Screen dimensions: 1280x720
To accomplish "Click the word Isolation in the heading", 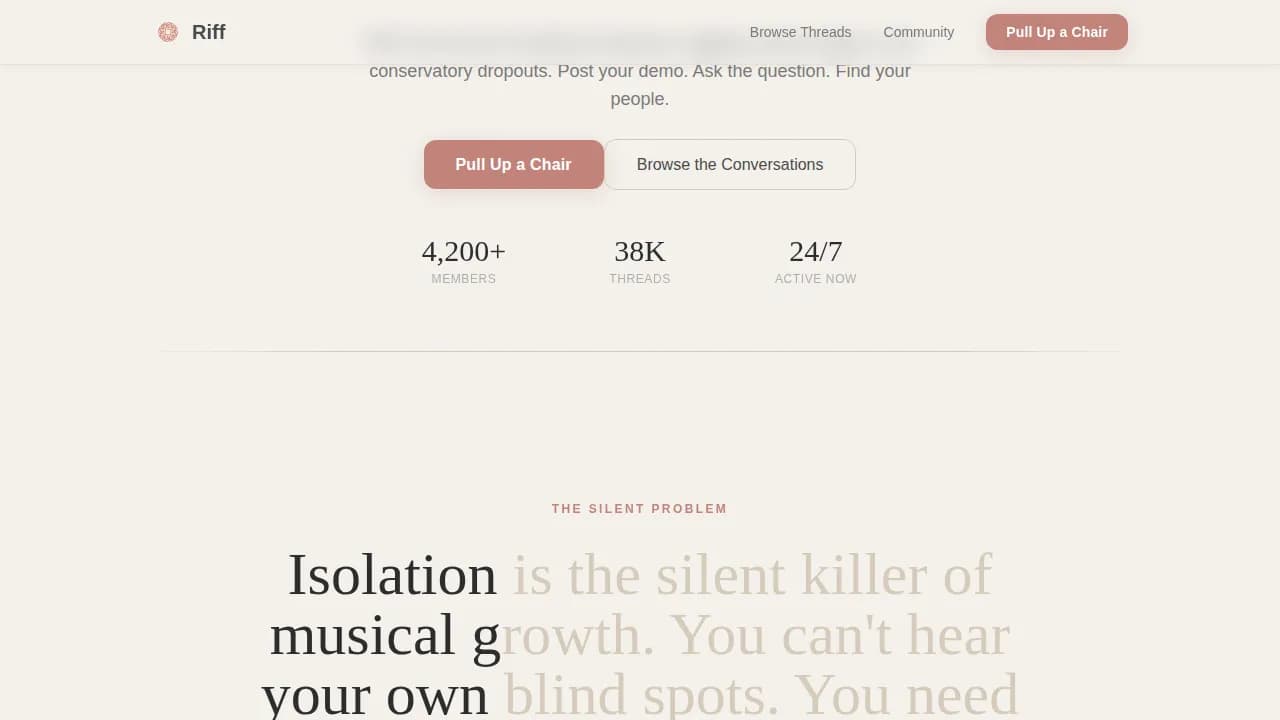I will click(392, 574).
